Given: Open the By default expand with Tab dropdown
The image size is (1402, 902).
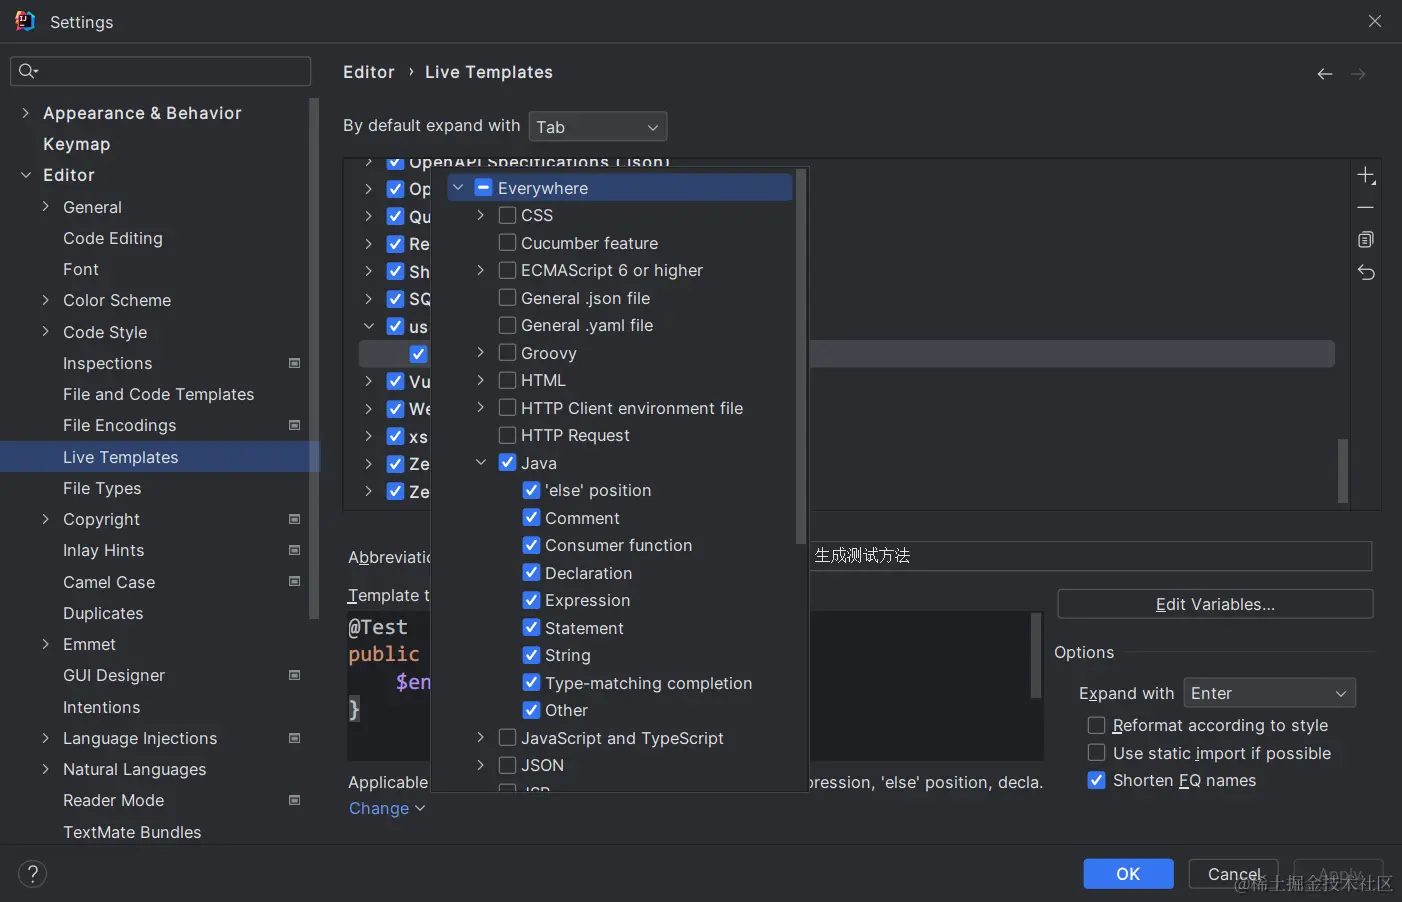Looking at the screenshot, I should click(598, 127).
